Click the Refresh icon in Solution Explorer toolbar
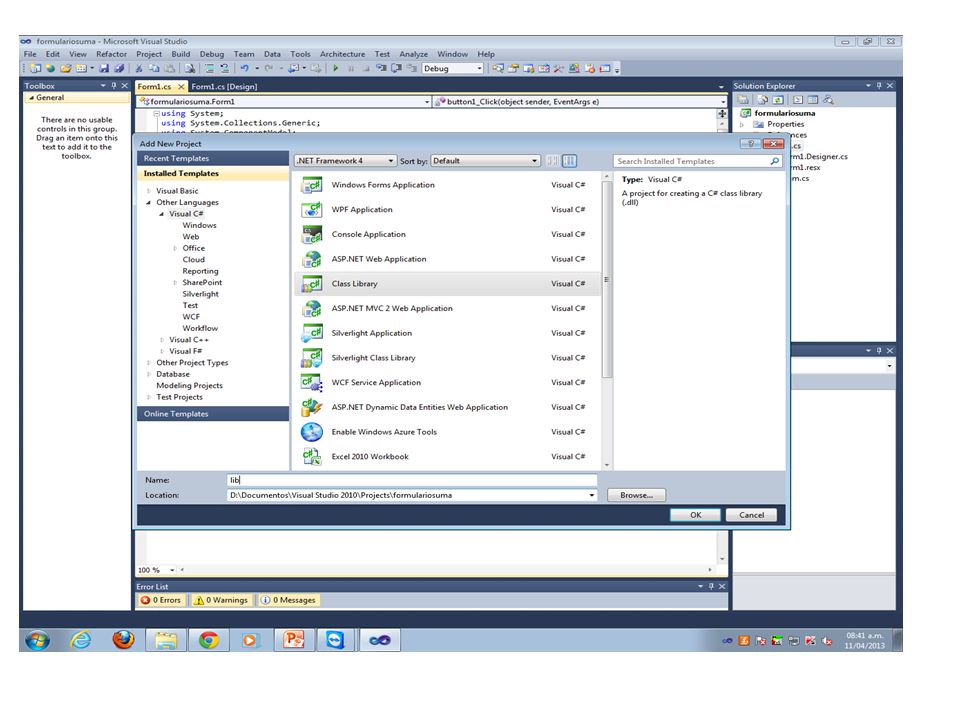This screenshot has width=960, height=720. pos(778,99)
